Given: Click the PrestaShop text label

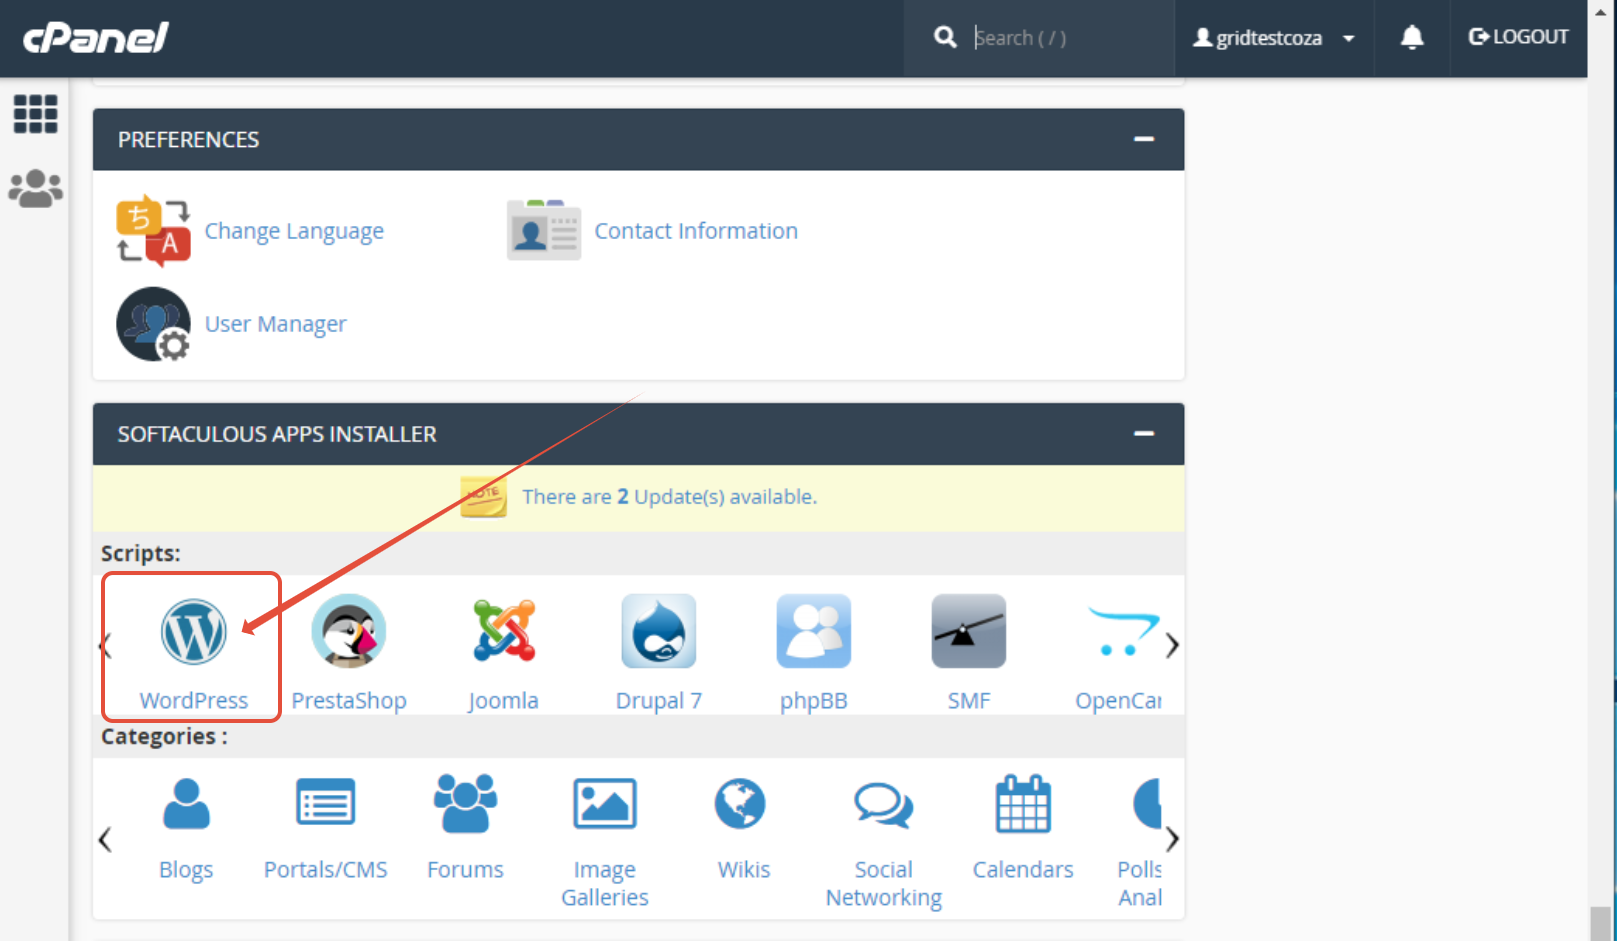Looking at the screenshot, I should (349, 700).
